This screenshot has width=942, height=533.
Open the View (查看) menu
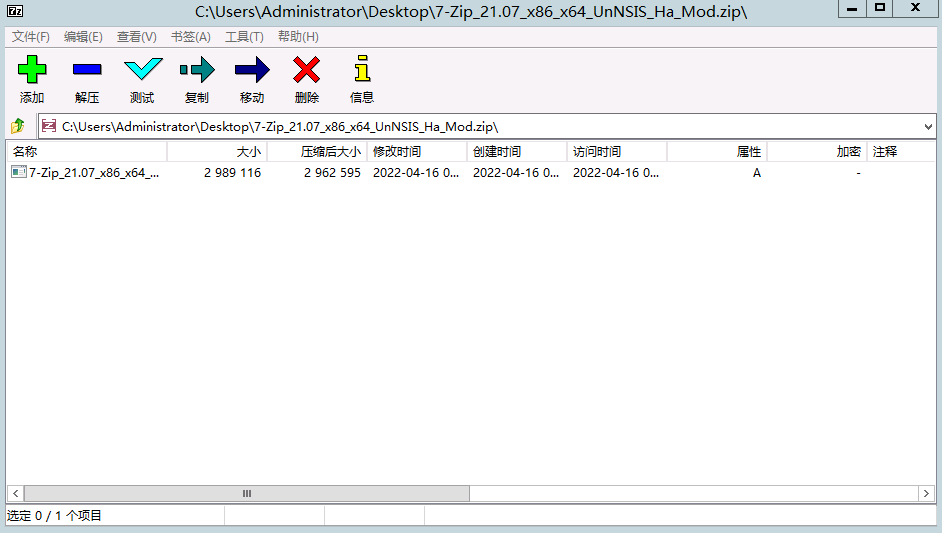point(136,37)
